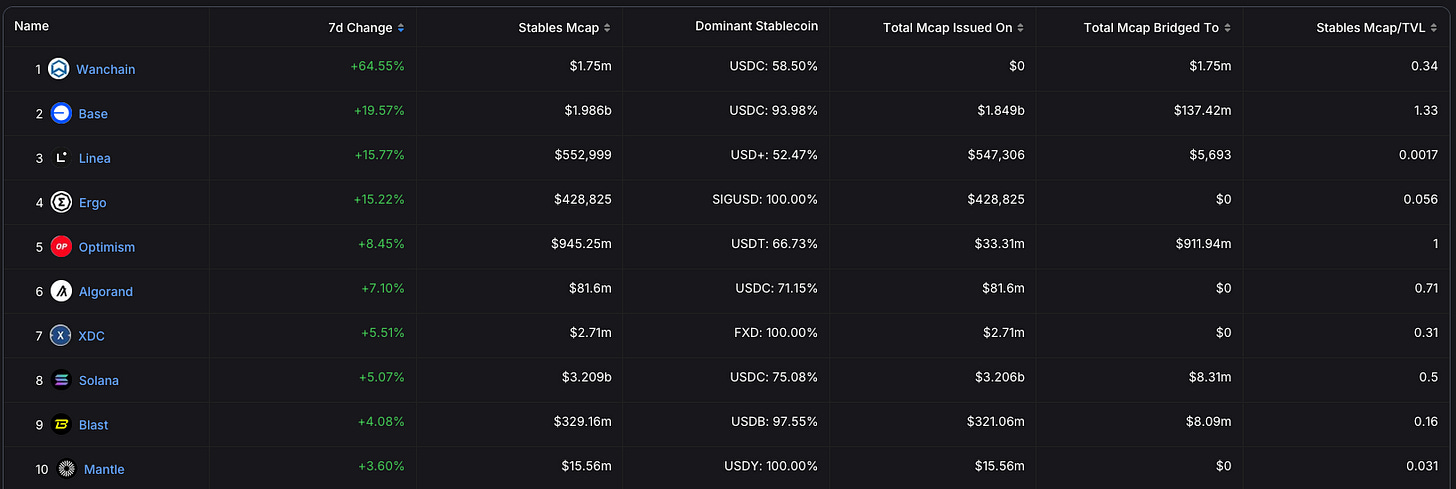
Task: Click the Mantle logo icon
Action: coord(66,469)
